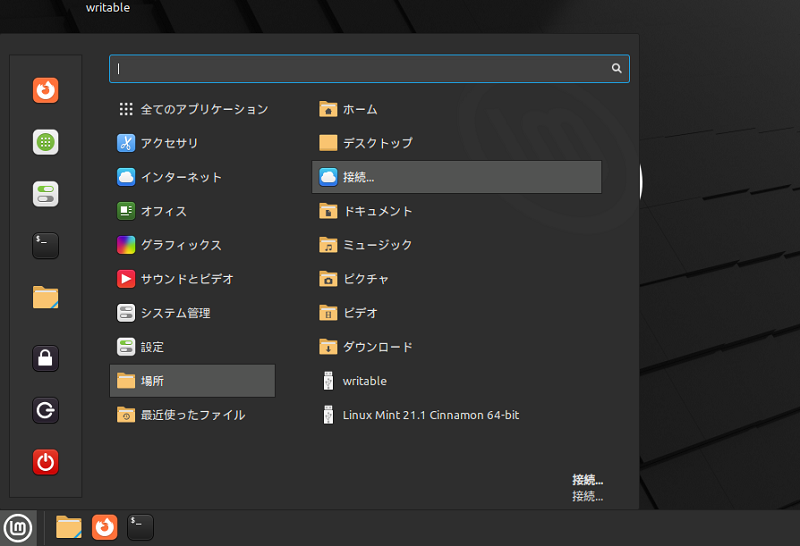Click 接続... cloud entry
Viewport: 800px width, 546px height.
(457, 177)
